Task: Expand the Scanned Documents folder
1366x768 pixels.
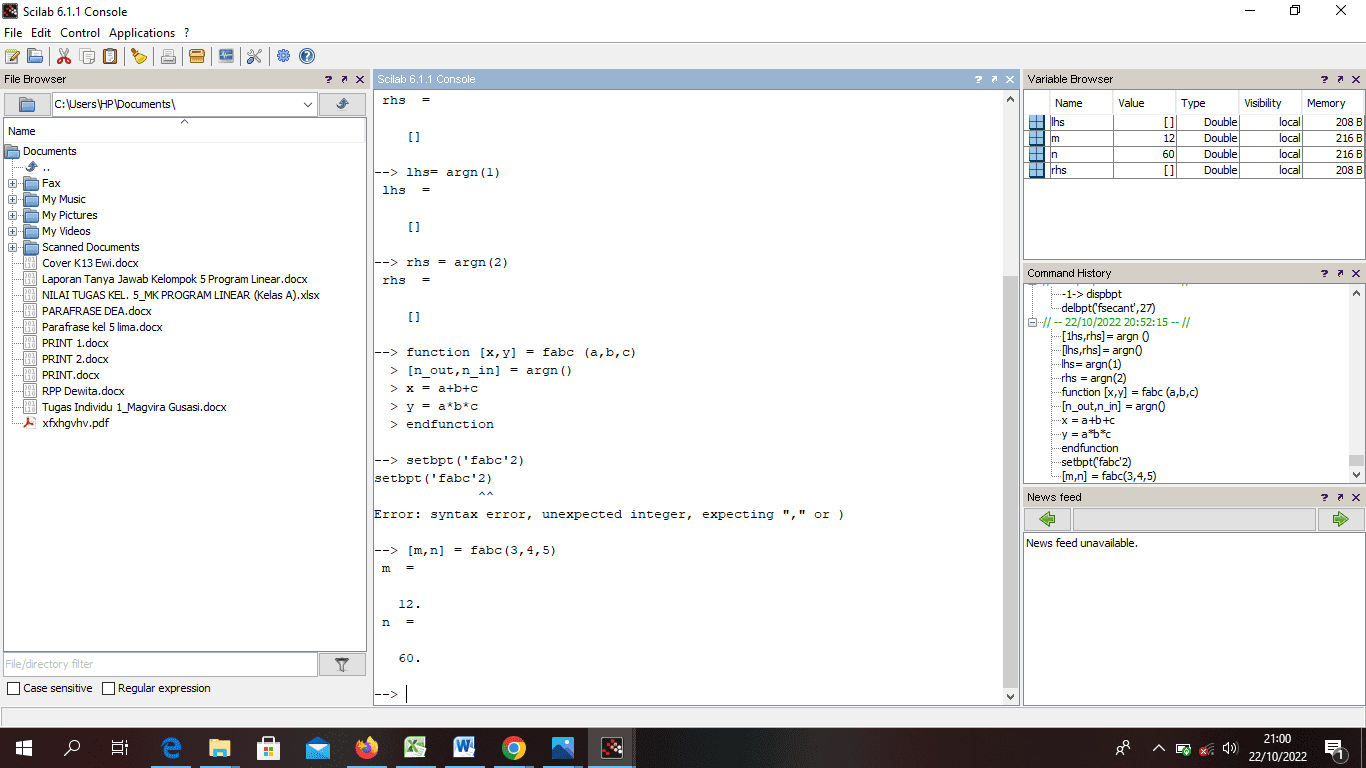Action: coord(12,247)
